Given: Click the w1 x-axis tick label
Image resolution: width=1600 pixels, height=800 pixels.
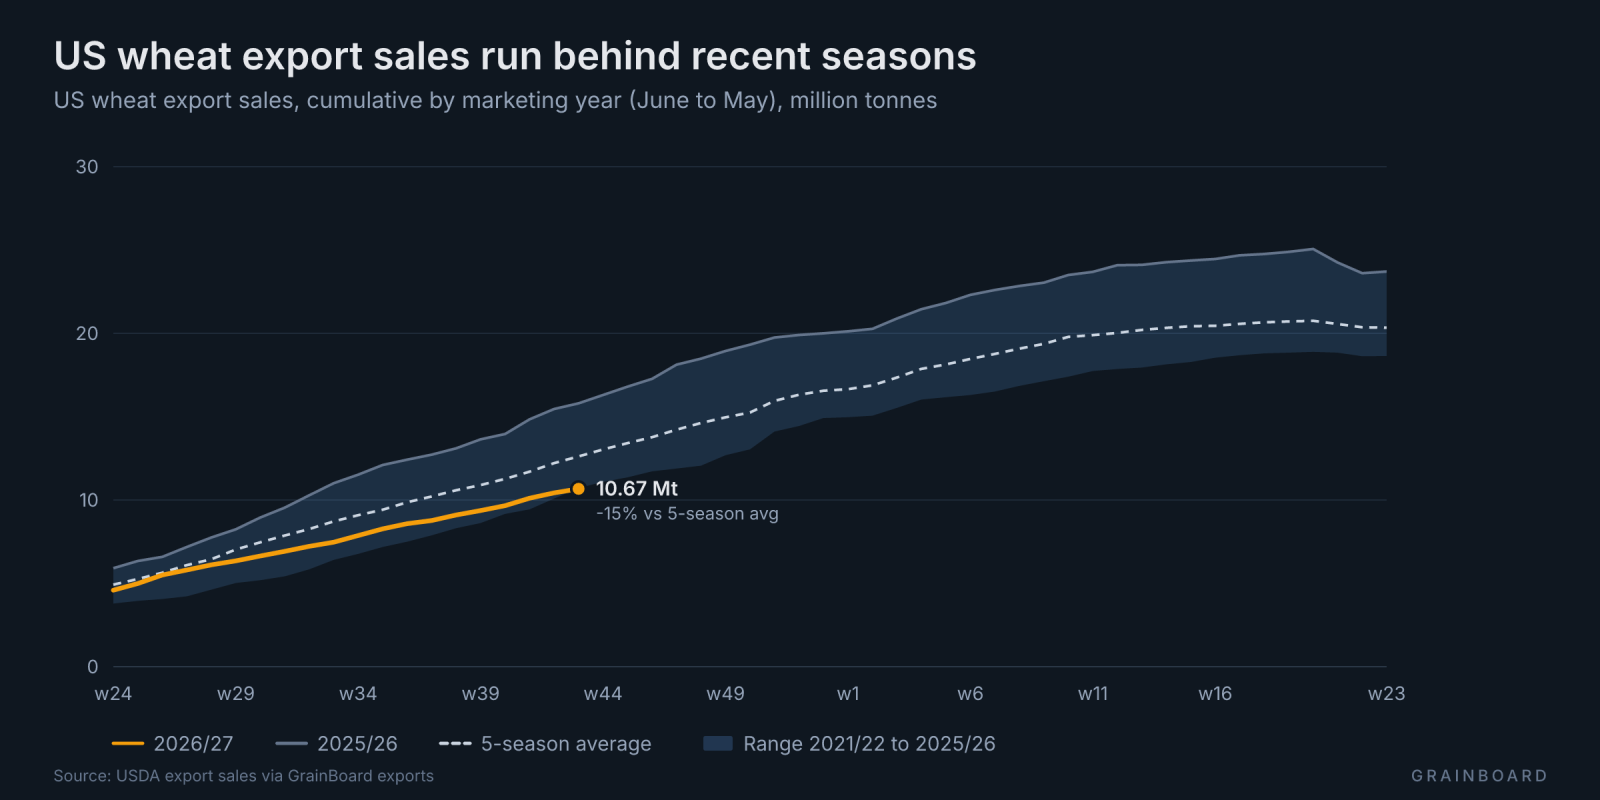Looking at the screenshot, I should (x=848, y=694).
